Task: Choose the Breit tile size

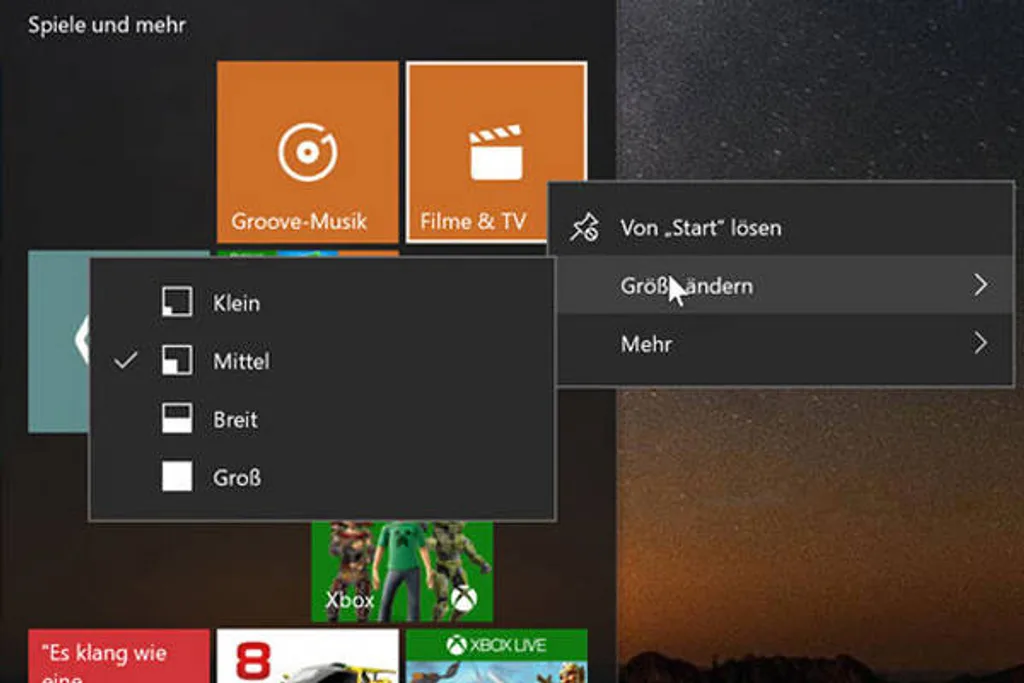Action: click(322, 419)
